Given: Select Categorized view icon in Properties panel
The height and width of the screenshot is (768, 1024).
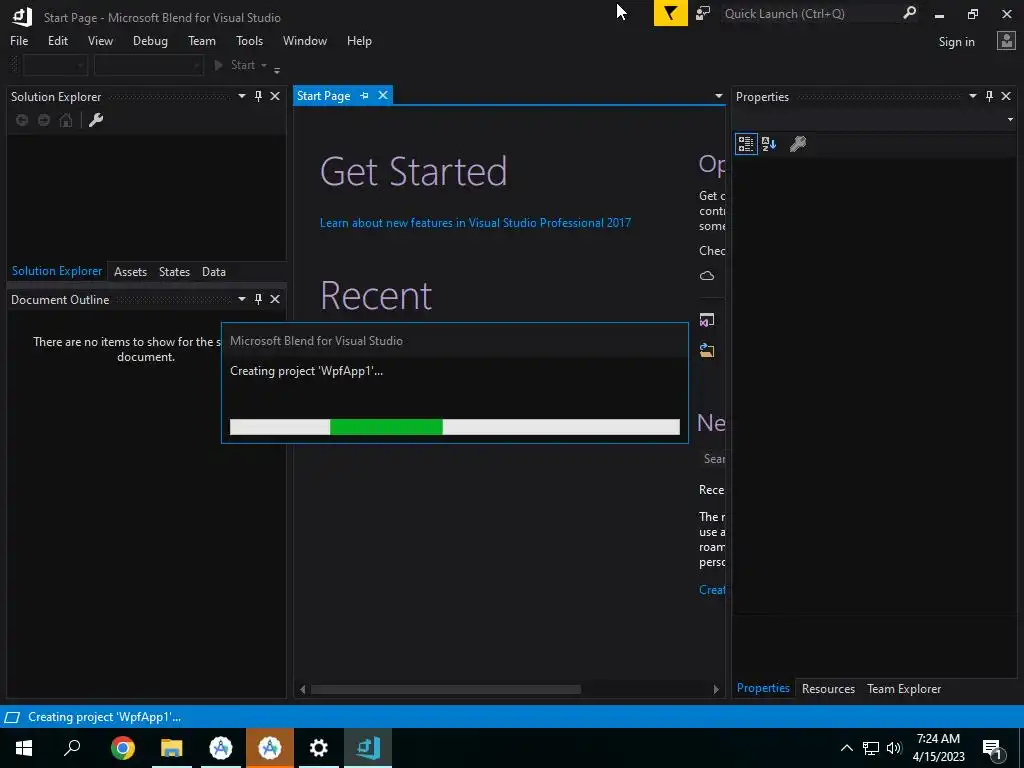Looking at the screenshot, I should click(746, 144).
